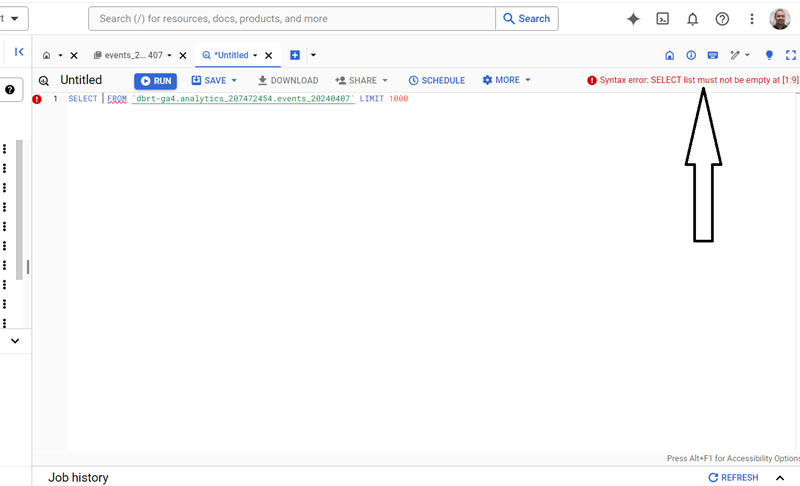Select the *Untitled query tab

point(226,55)
